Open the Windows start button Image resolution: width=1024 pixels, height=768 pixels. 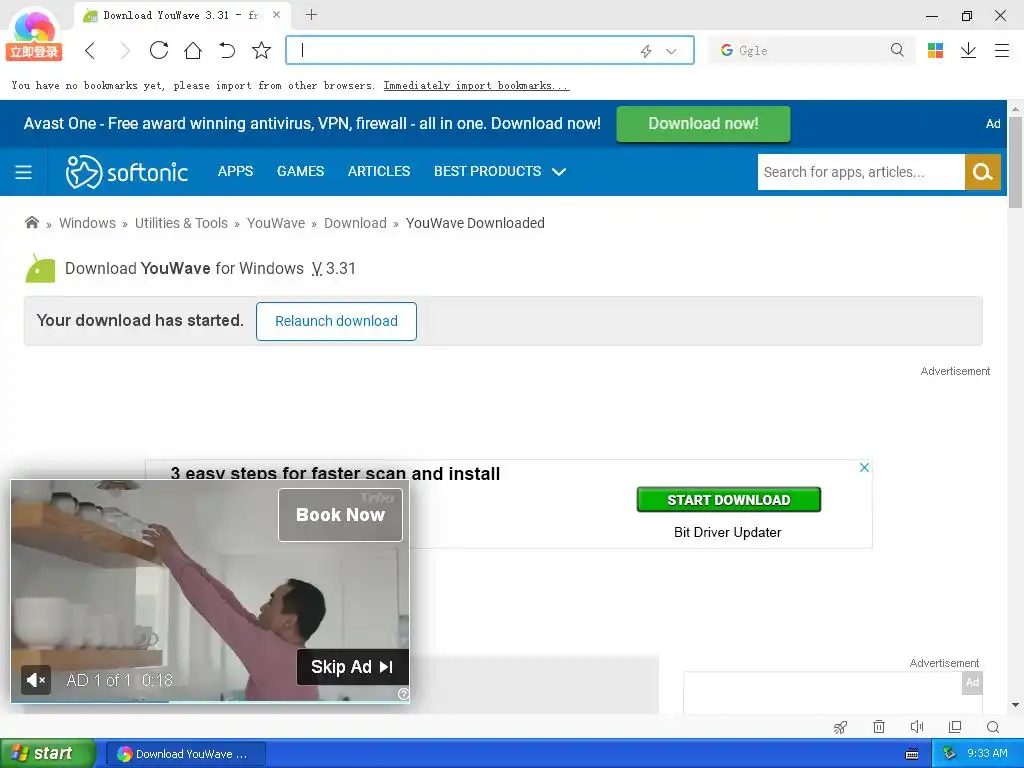coord(47,754)
